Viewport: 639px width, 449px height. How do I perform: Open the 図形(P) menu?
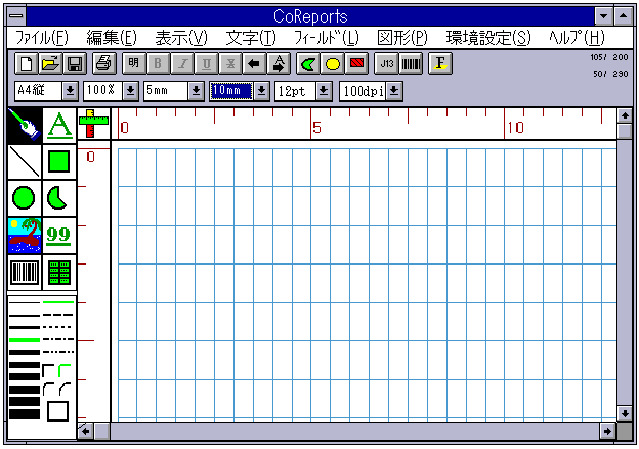pos(402,38)
